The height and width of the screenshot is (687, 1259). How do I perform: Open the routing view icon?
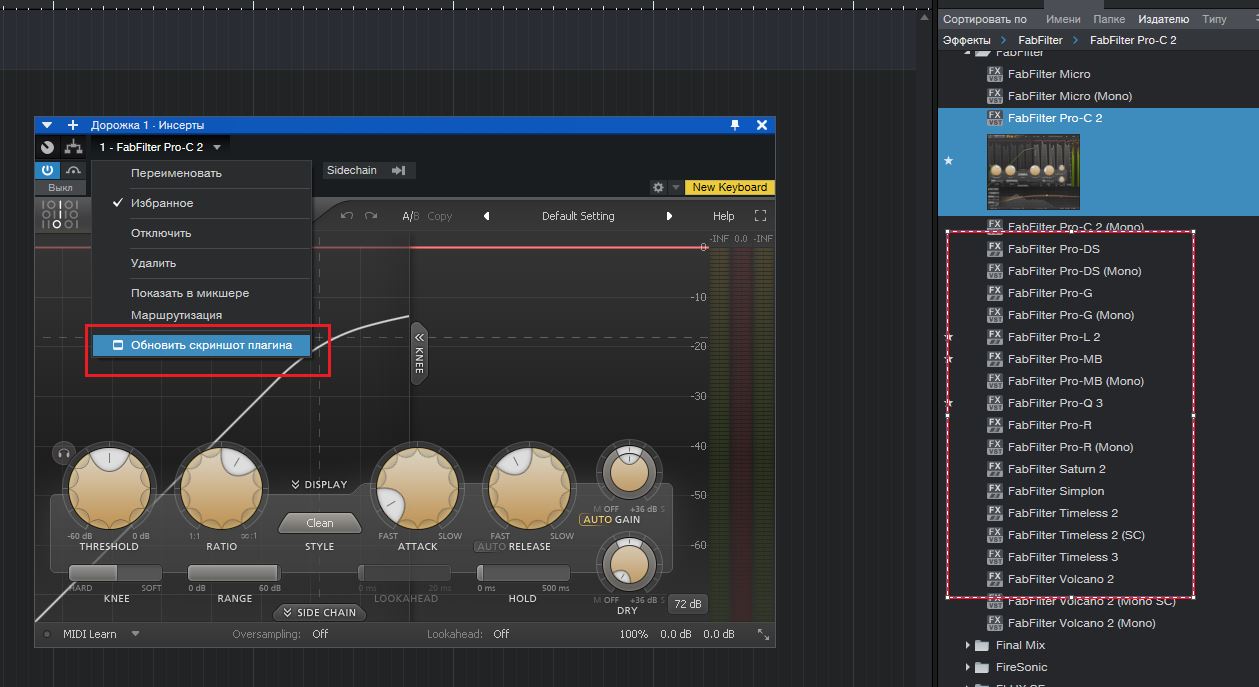(72, 147)
